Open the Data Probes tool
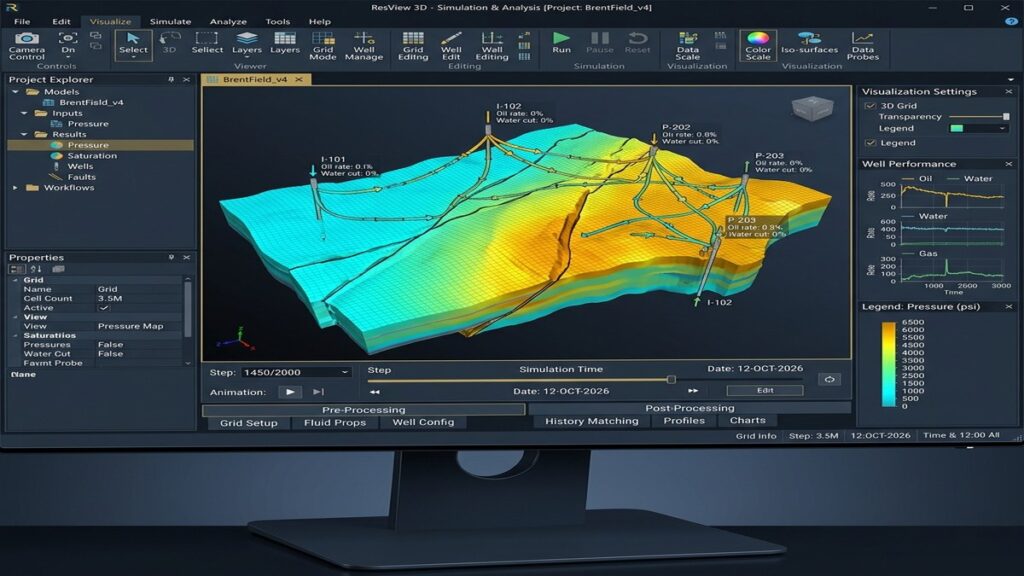The height and width of the screenshot is (576, 1024). [863, 46]
